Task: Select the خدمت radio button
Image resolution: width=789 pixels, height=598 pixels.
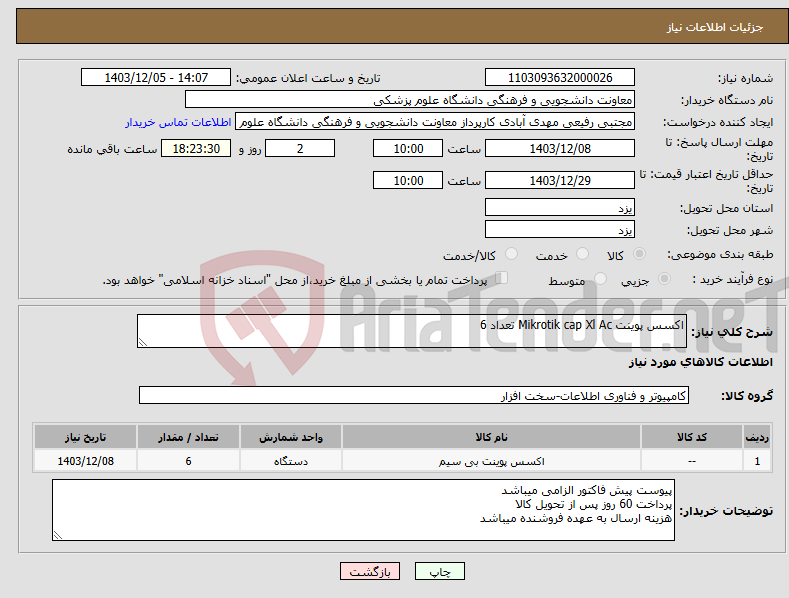Action: (582, 254)
